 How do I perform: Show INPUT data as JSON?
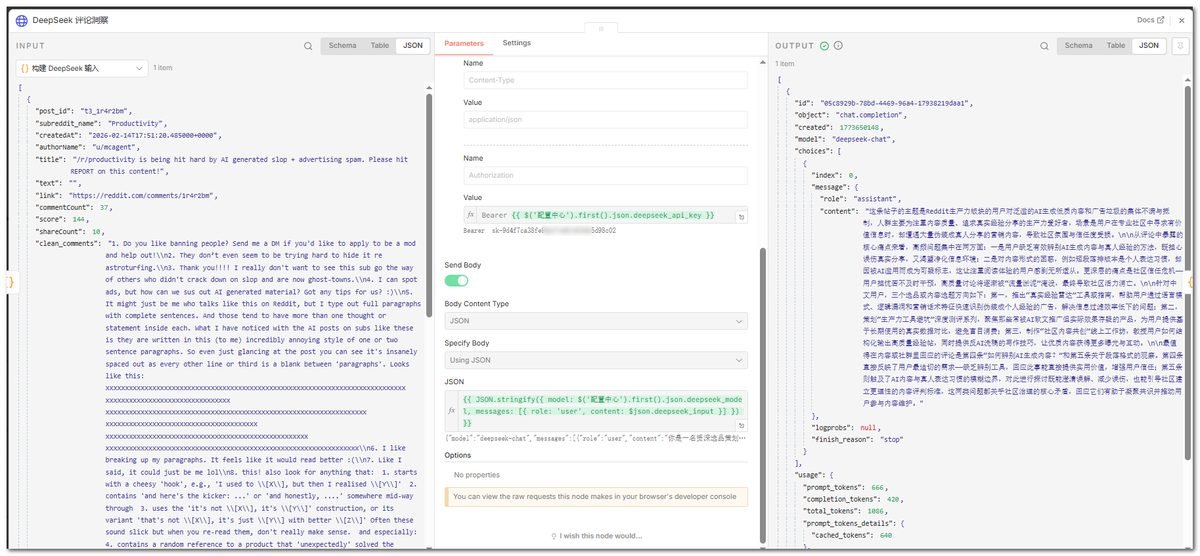(413, 46)
